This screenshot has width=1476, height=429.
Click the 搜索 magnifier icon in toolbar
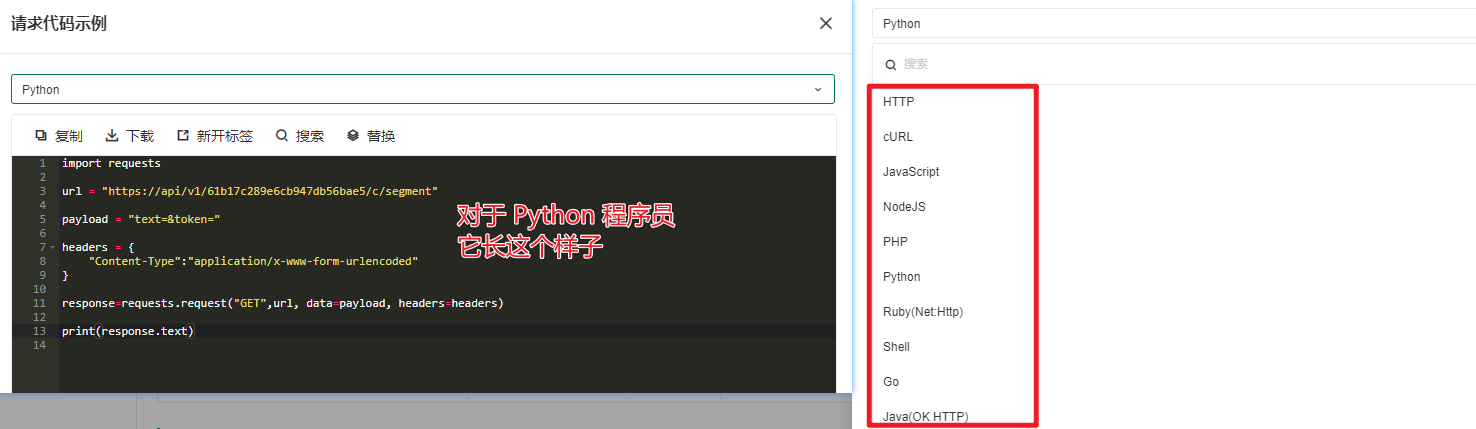point(282,136)
